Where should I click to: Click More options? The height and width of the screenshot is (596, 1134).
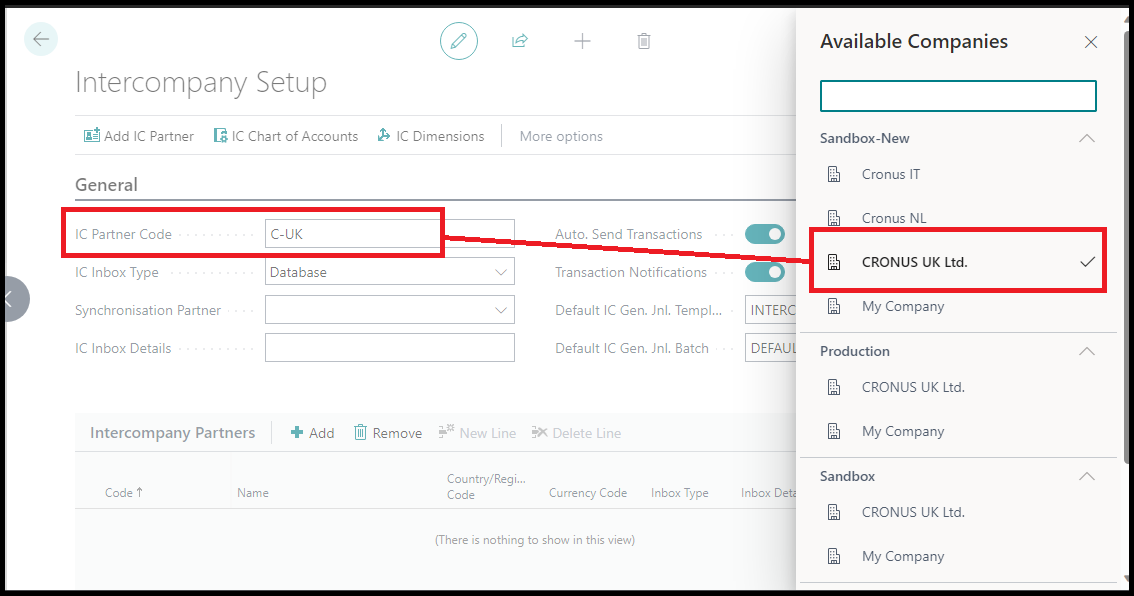[561, 136]
